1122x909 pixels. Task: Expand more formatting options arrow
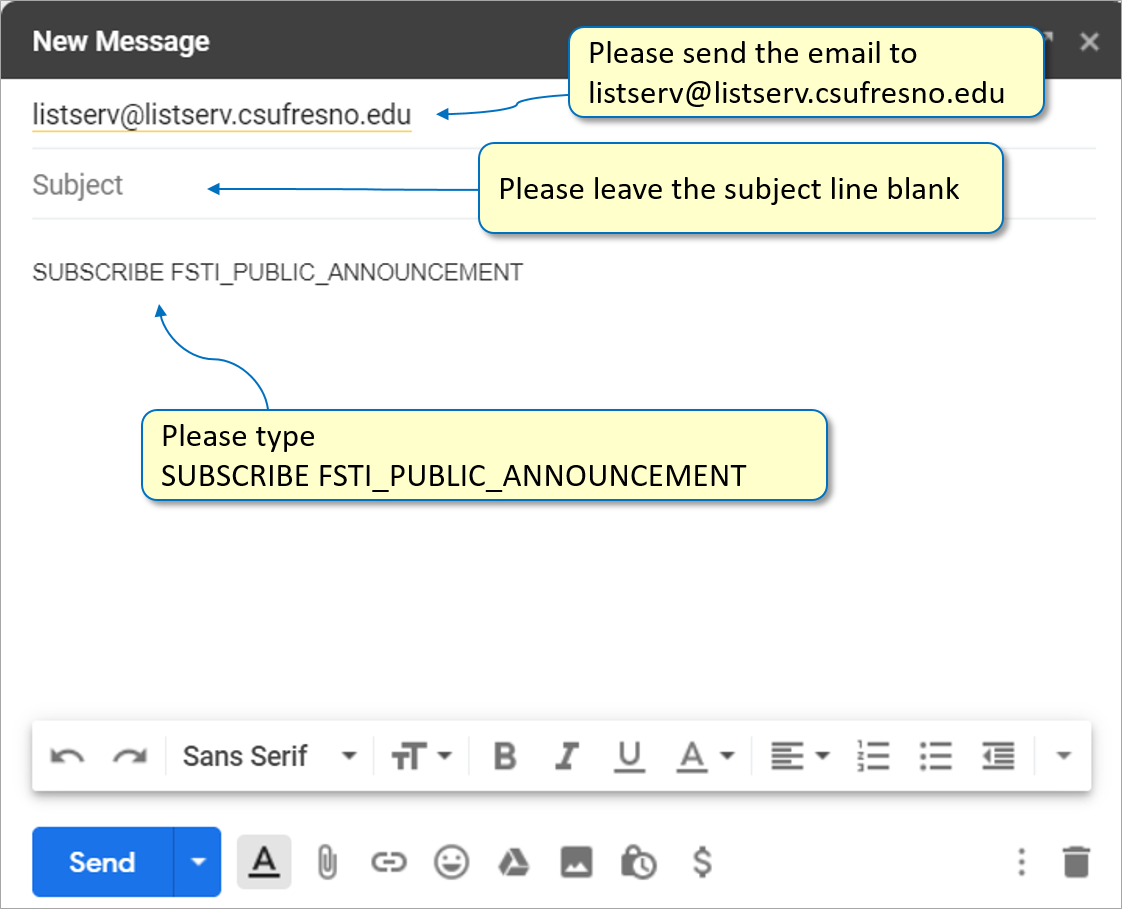[1063, 756]
